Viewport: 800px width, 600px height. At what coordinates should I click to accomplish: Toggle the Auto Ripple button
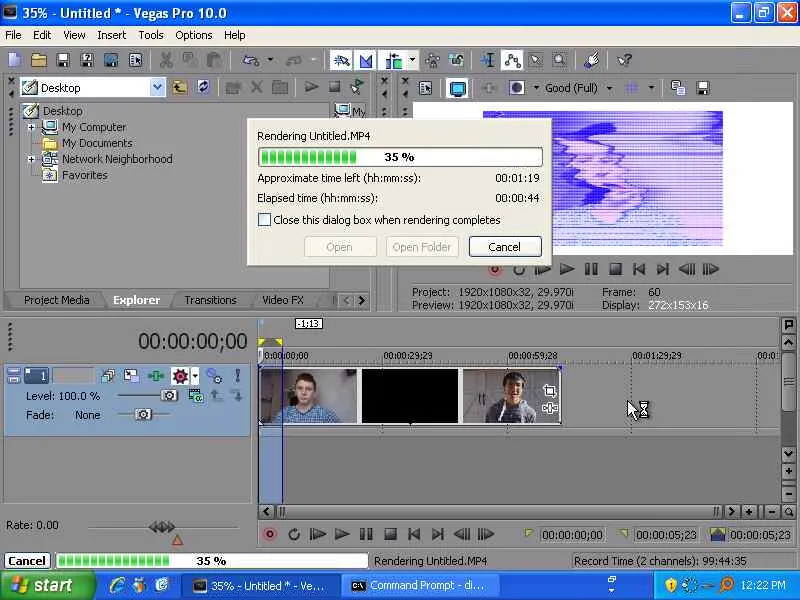pos(393,61)
